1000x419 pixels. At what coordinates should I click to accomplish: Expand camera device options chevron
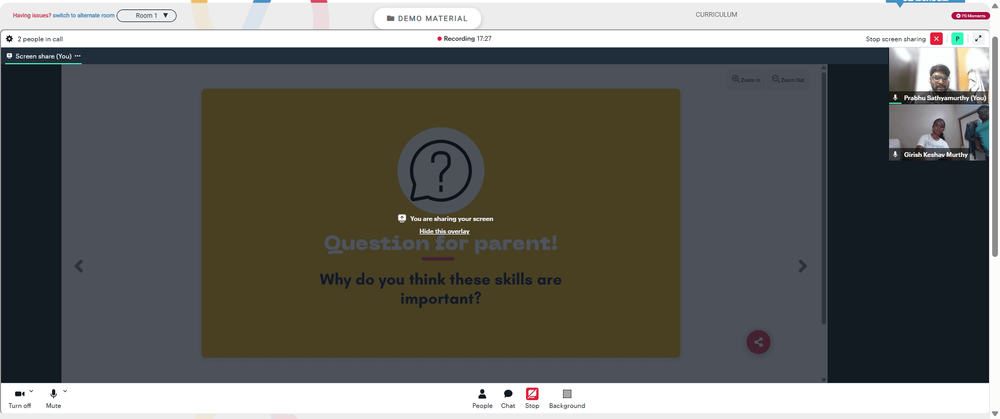[x=31, y=391]
